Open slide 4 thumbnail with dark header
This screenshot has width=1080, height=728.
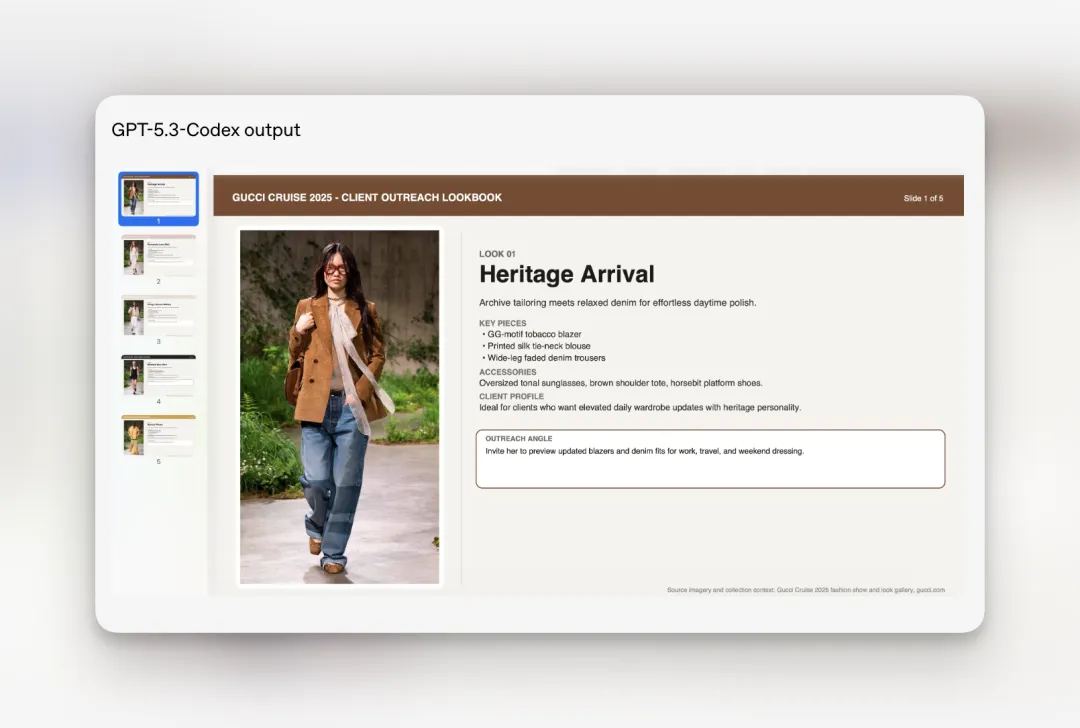point(158,375)
